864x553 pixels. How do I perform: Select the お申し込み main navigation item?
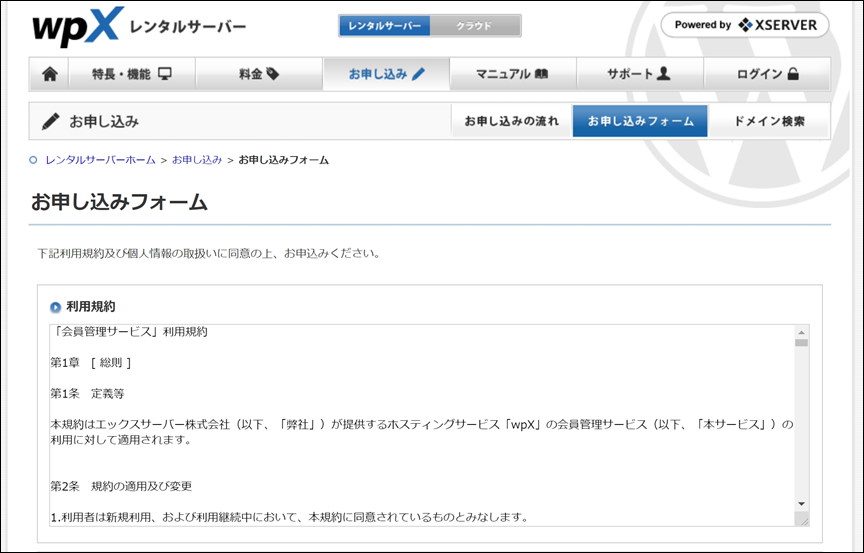(x=386, y=74)
